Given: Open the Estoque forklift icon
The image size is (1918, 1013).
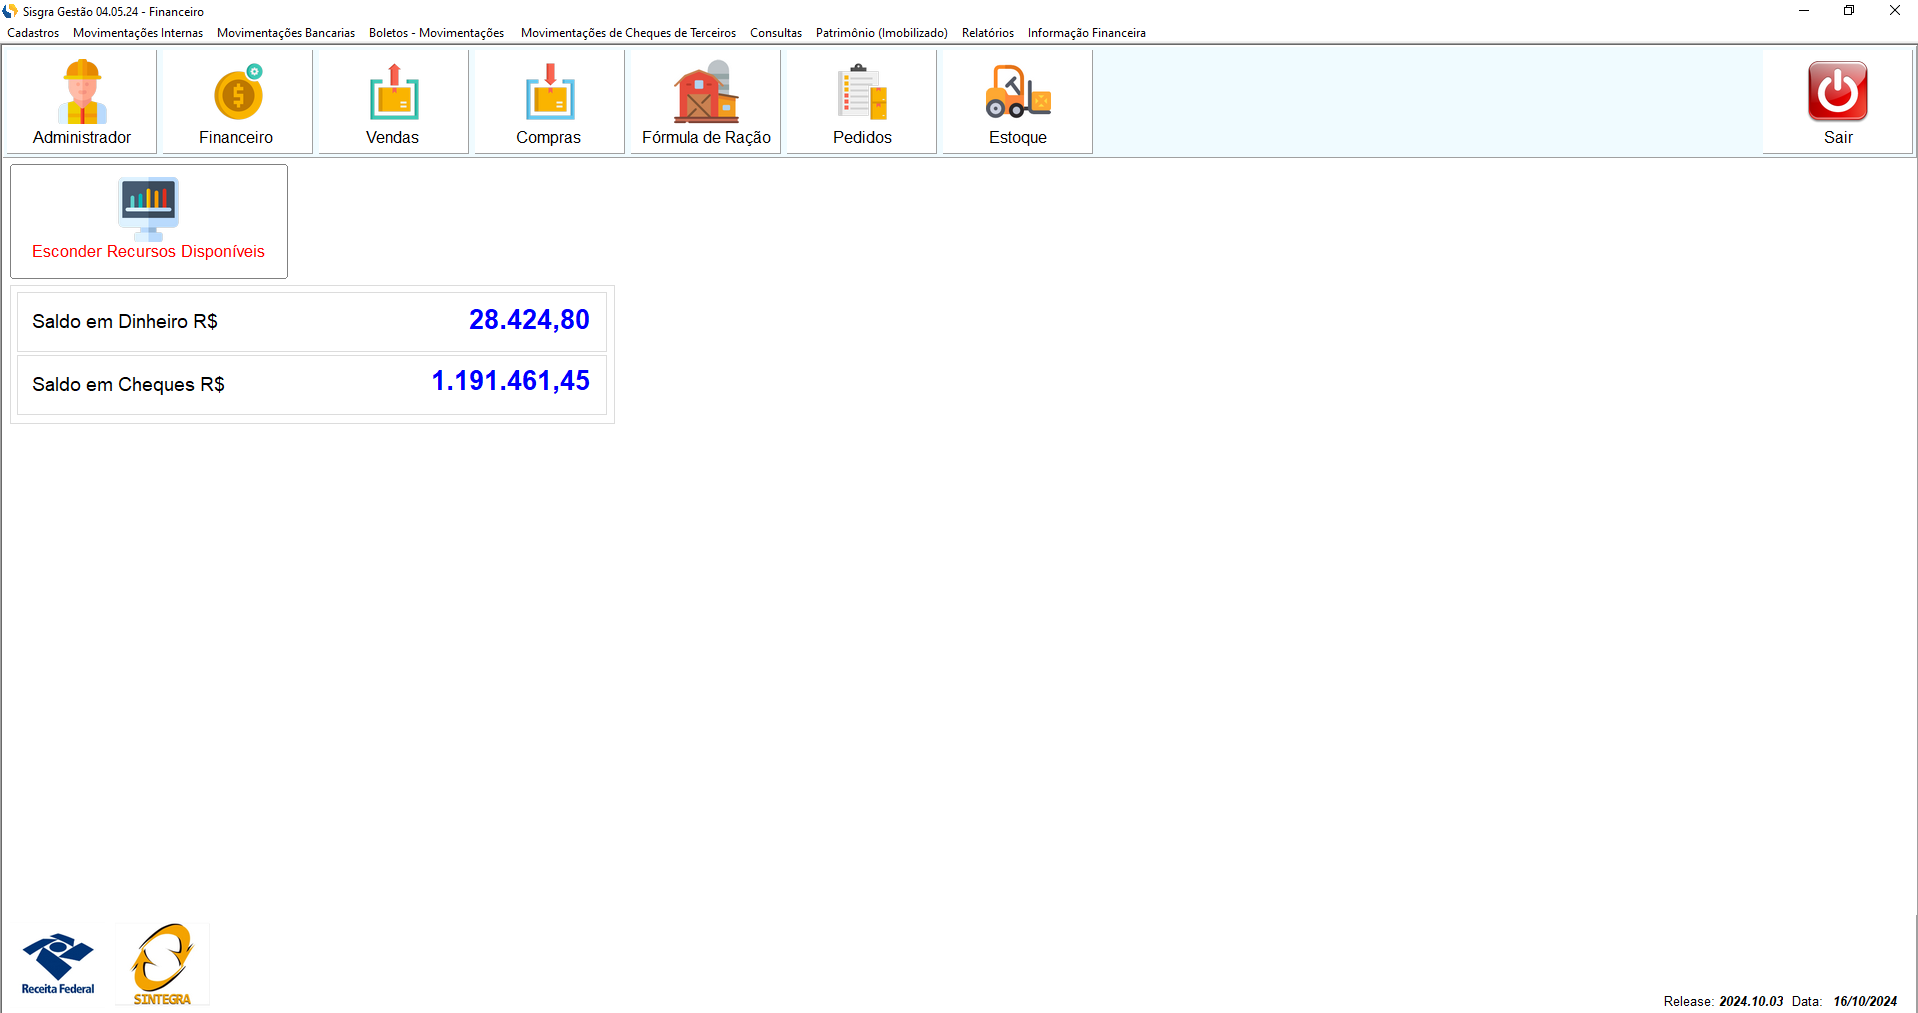Looking at the screenshot, I should point(1017,93).
